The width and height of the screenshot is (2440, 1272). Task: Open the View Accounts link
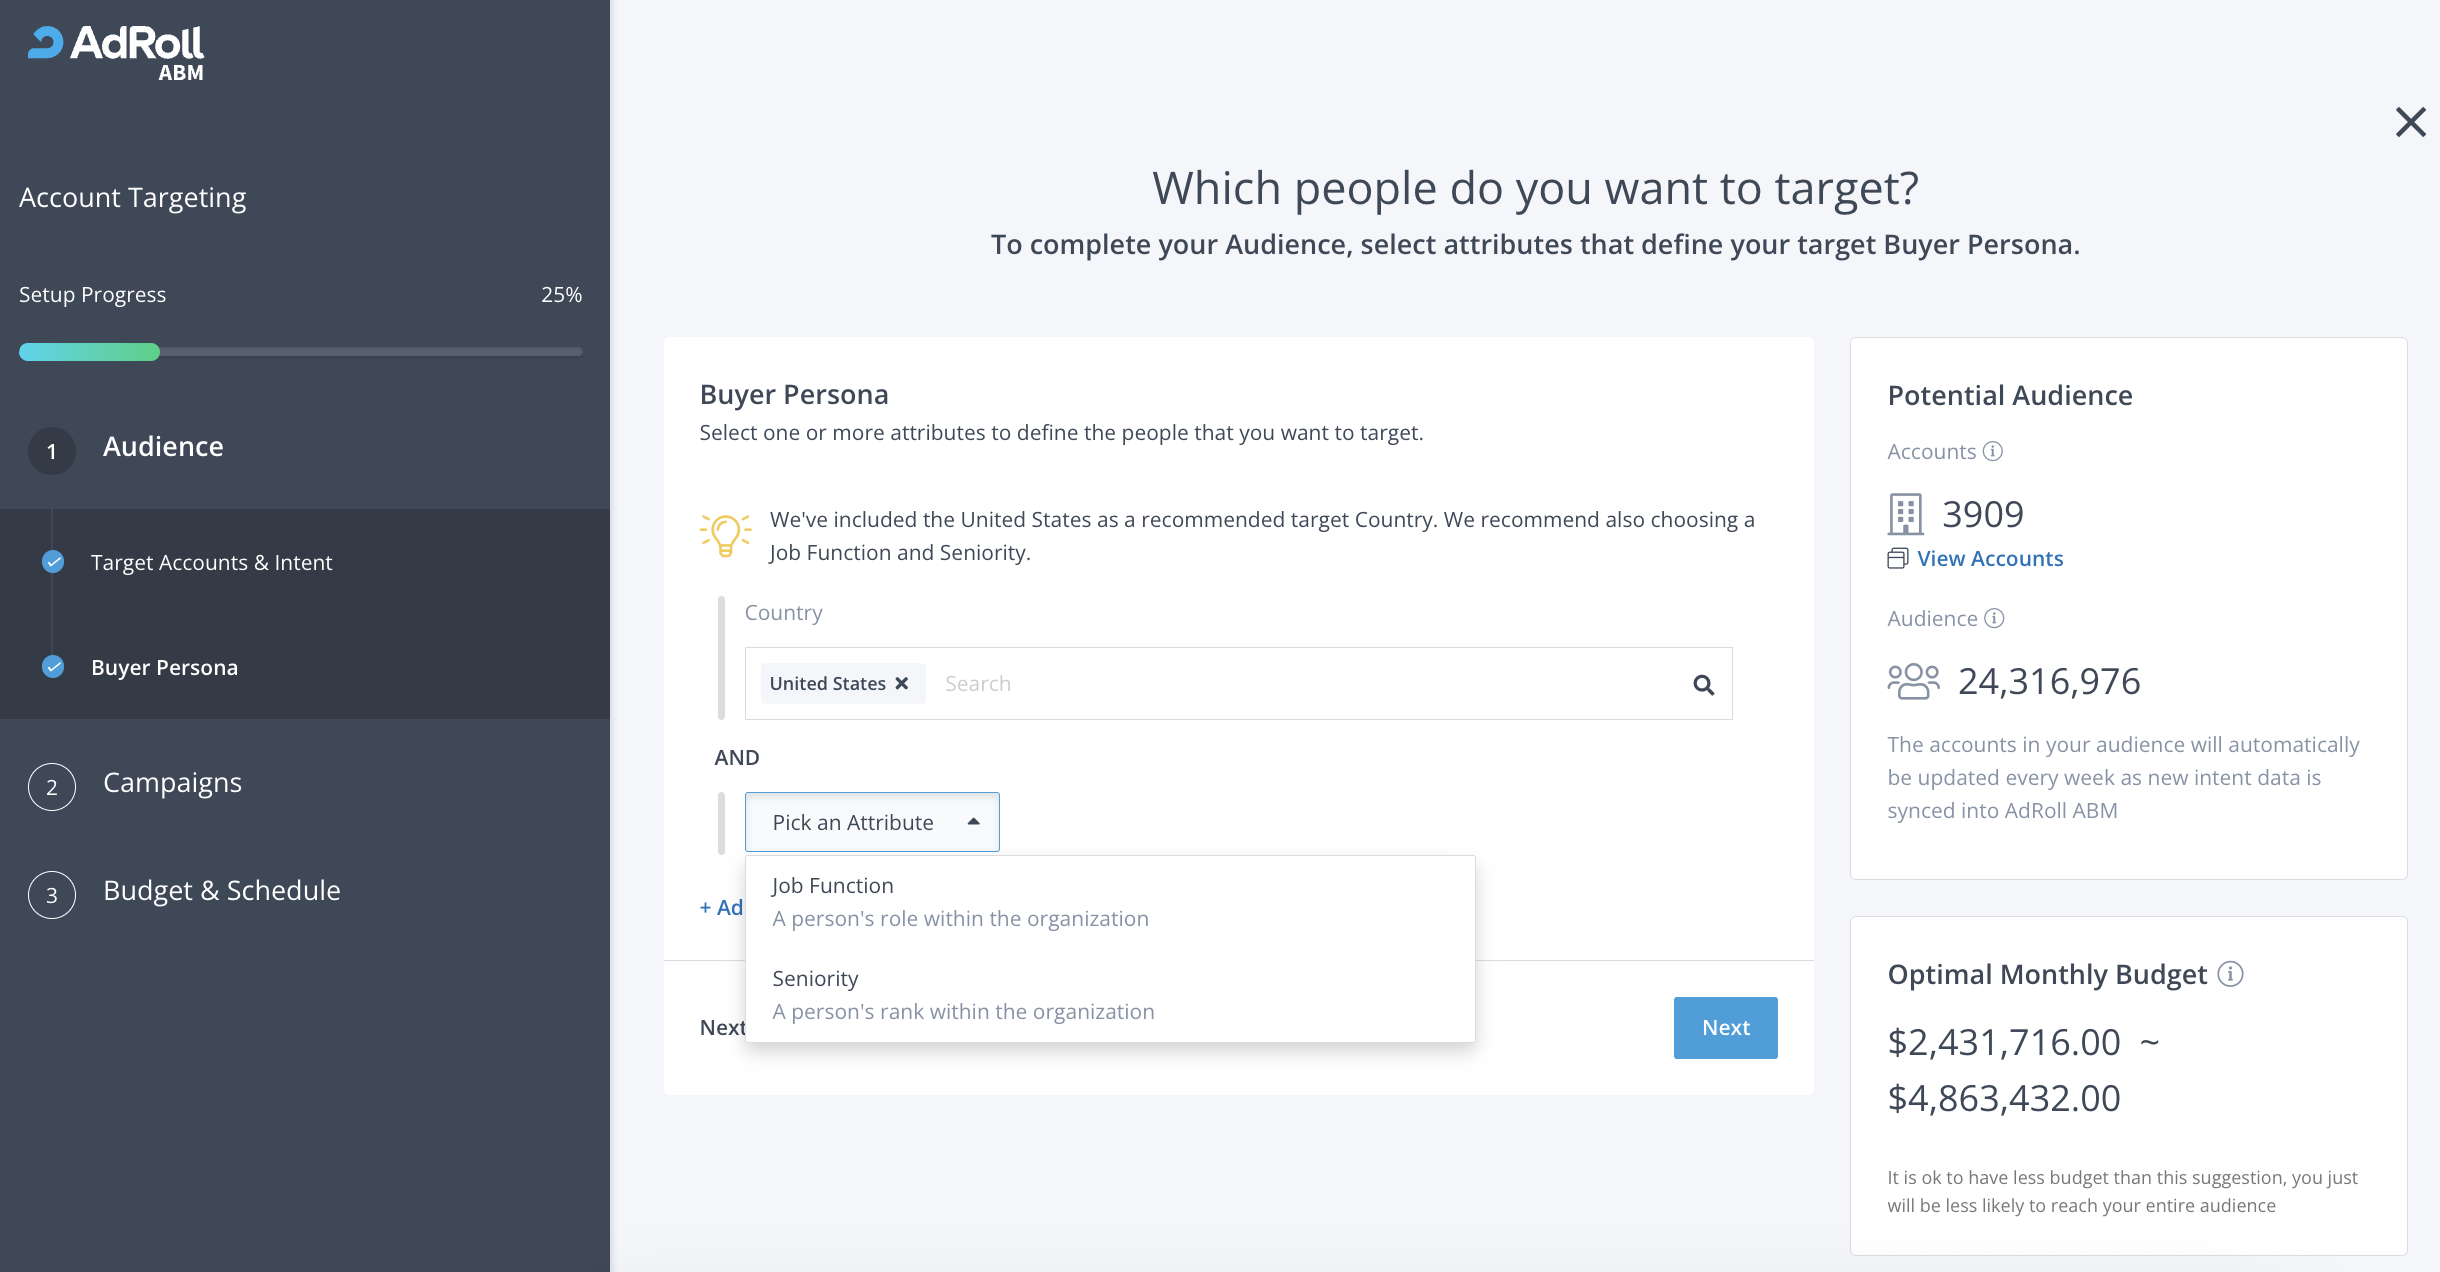tap(1989, 559)
